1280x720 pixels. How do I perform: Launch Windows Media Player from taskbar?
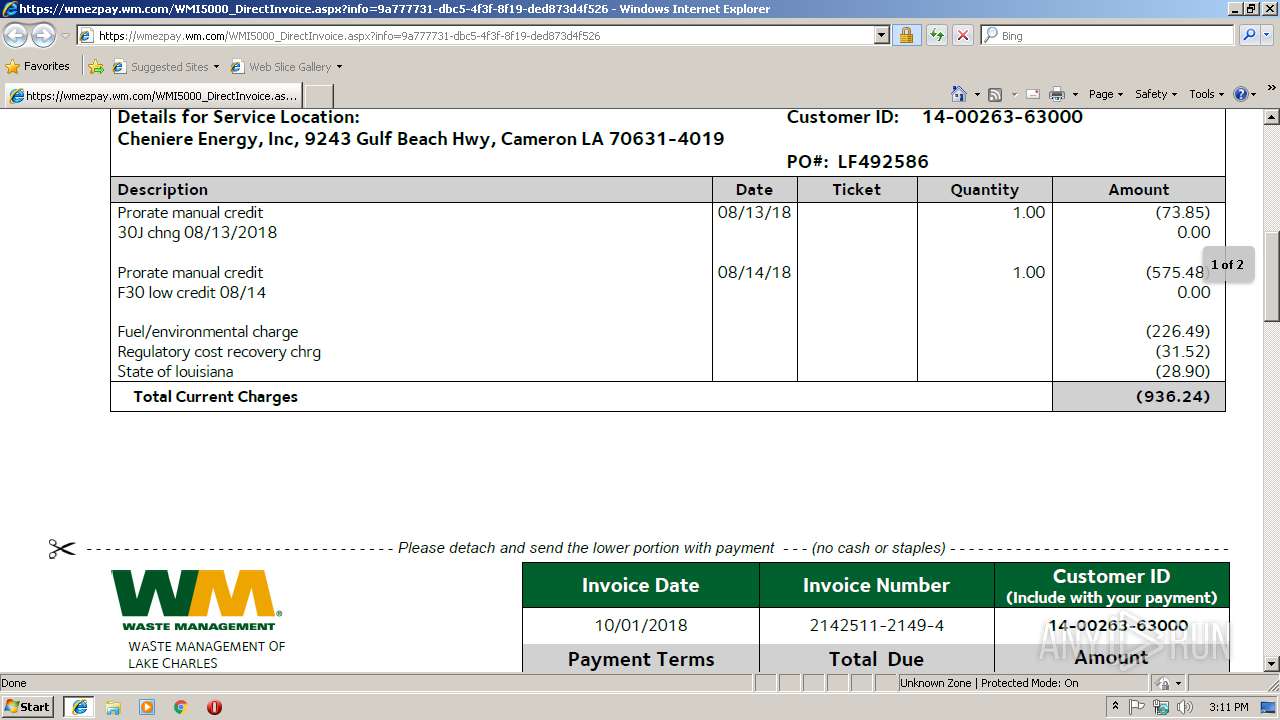click(x=147, y=706)
